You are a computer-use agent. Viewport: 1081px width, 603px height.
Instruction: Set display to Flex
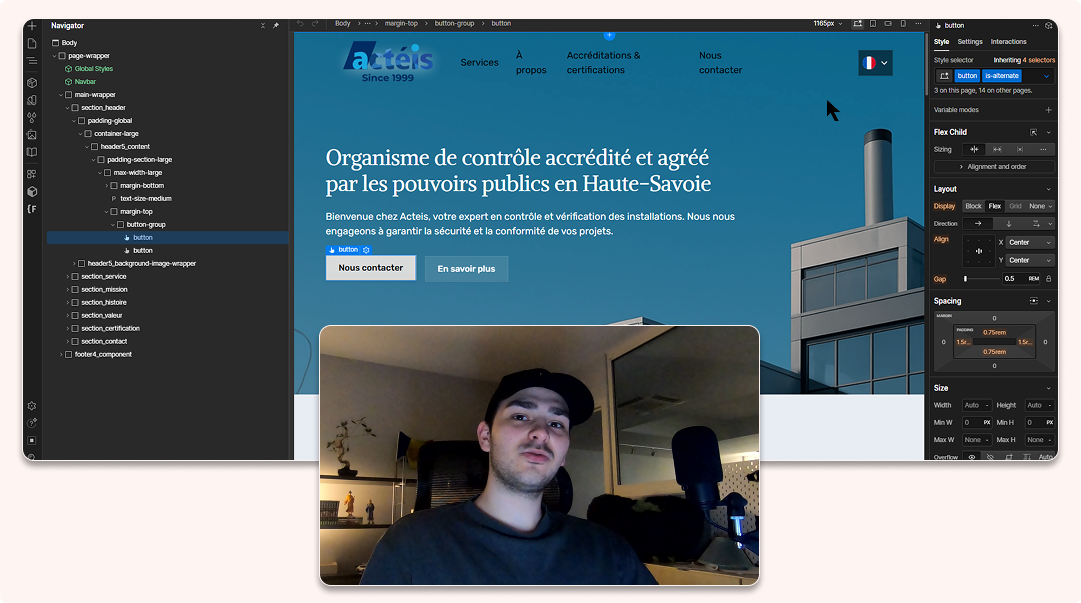pyautogui.click(x=995, y=206)
